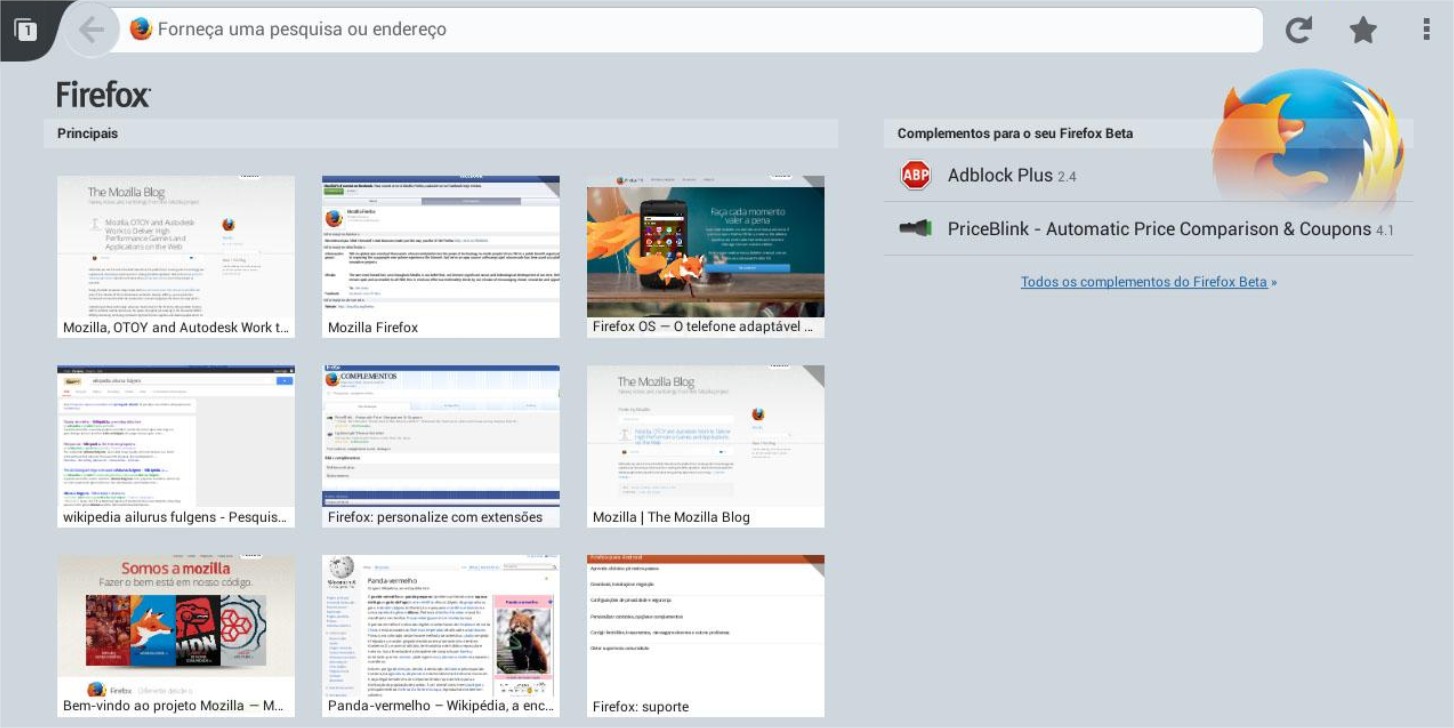
Task: Open Firefox OS telefone adaptável thumbnail
Action: coord(705,256)
